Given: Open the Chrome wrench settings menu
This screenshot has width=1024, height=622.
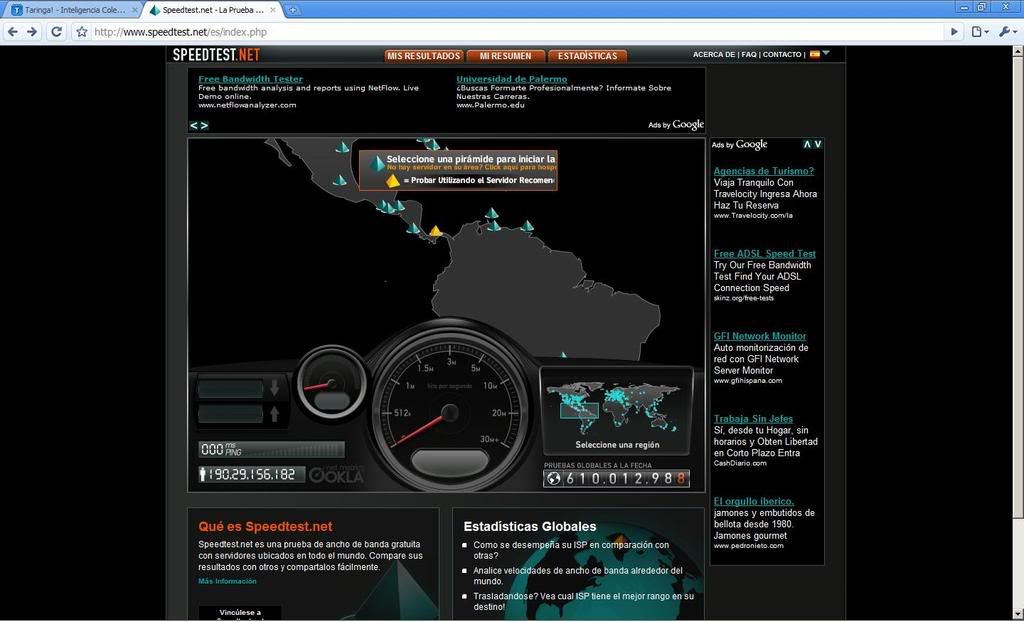Looking at the screenshot, I should pos(1008,31).
